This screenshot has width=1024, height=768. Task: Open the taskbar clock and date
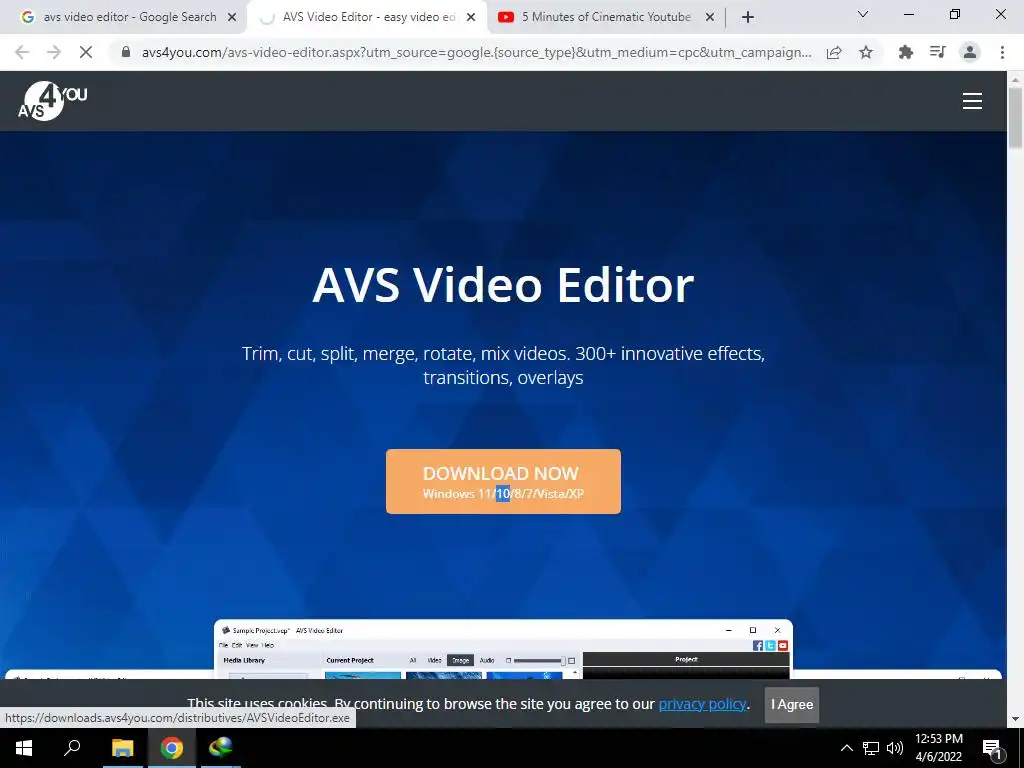tap(938, 748)
